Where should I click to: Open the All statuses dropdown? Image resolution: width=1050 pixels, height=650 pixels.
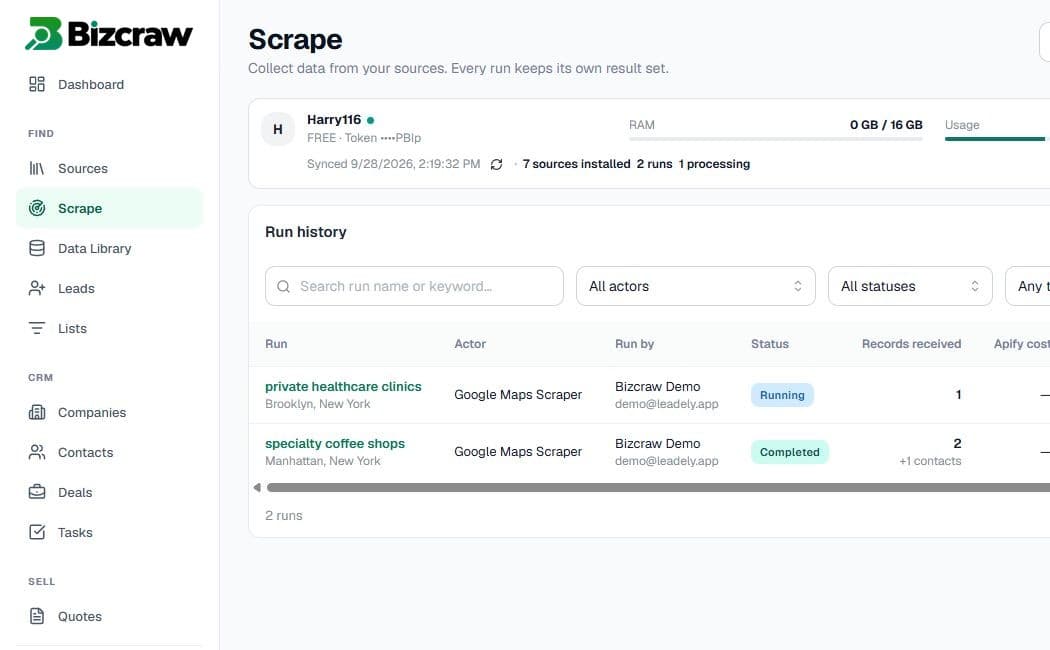910,287
